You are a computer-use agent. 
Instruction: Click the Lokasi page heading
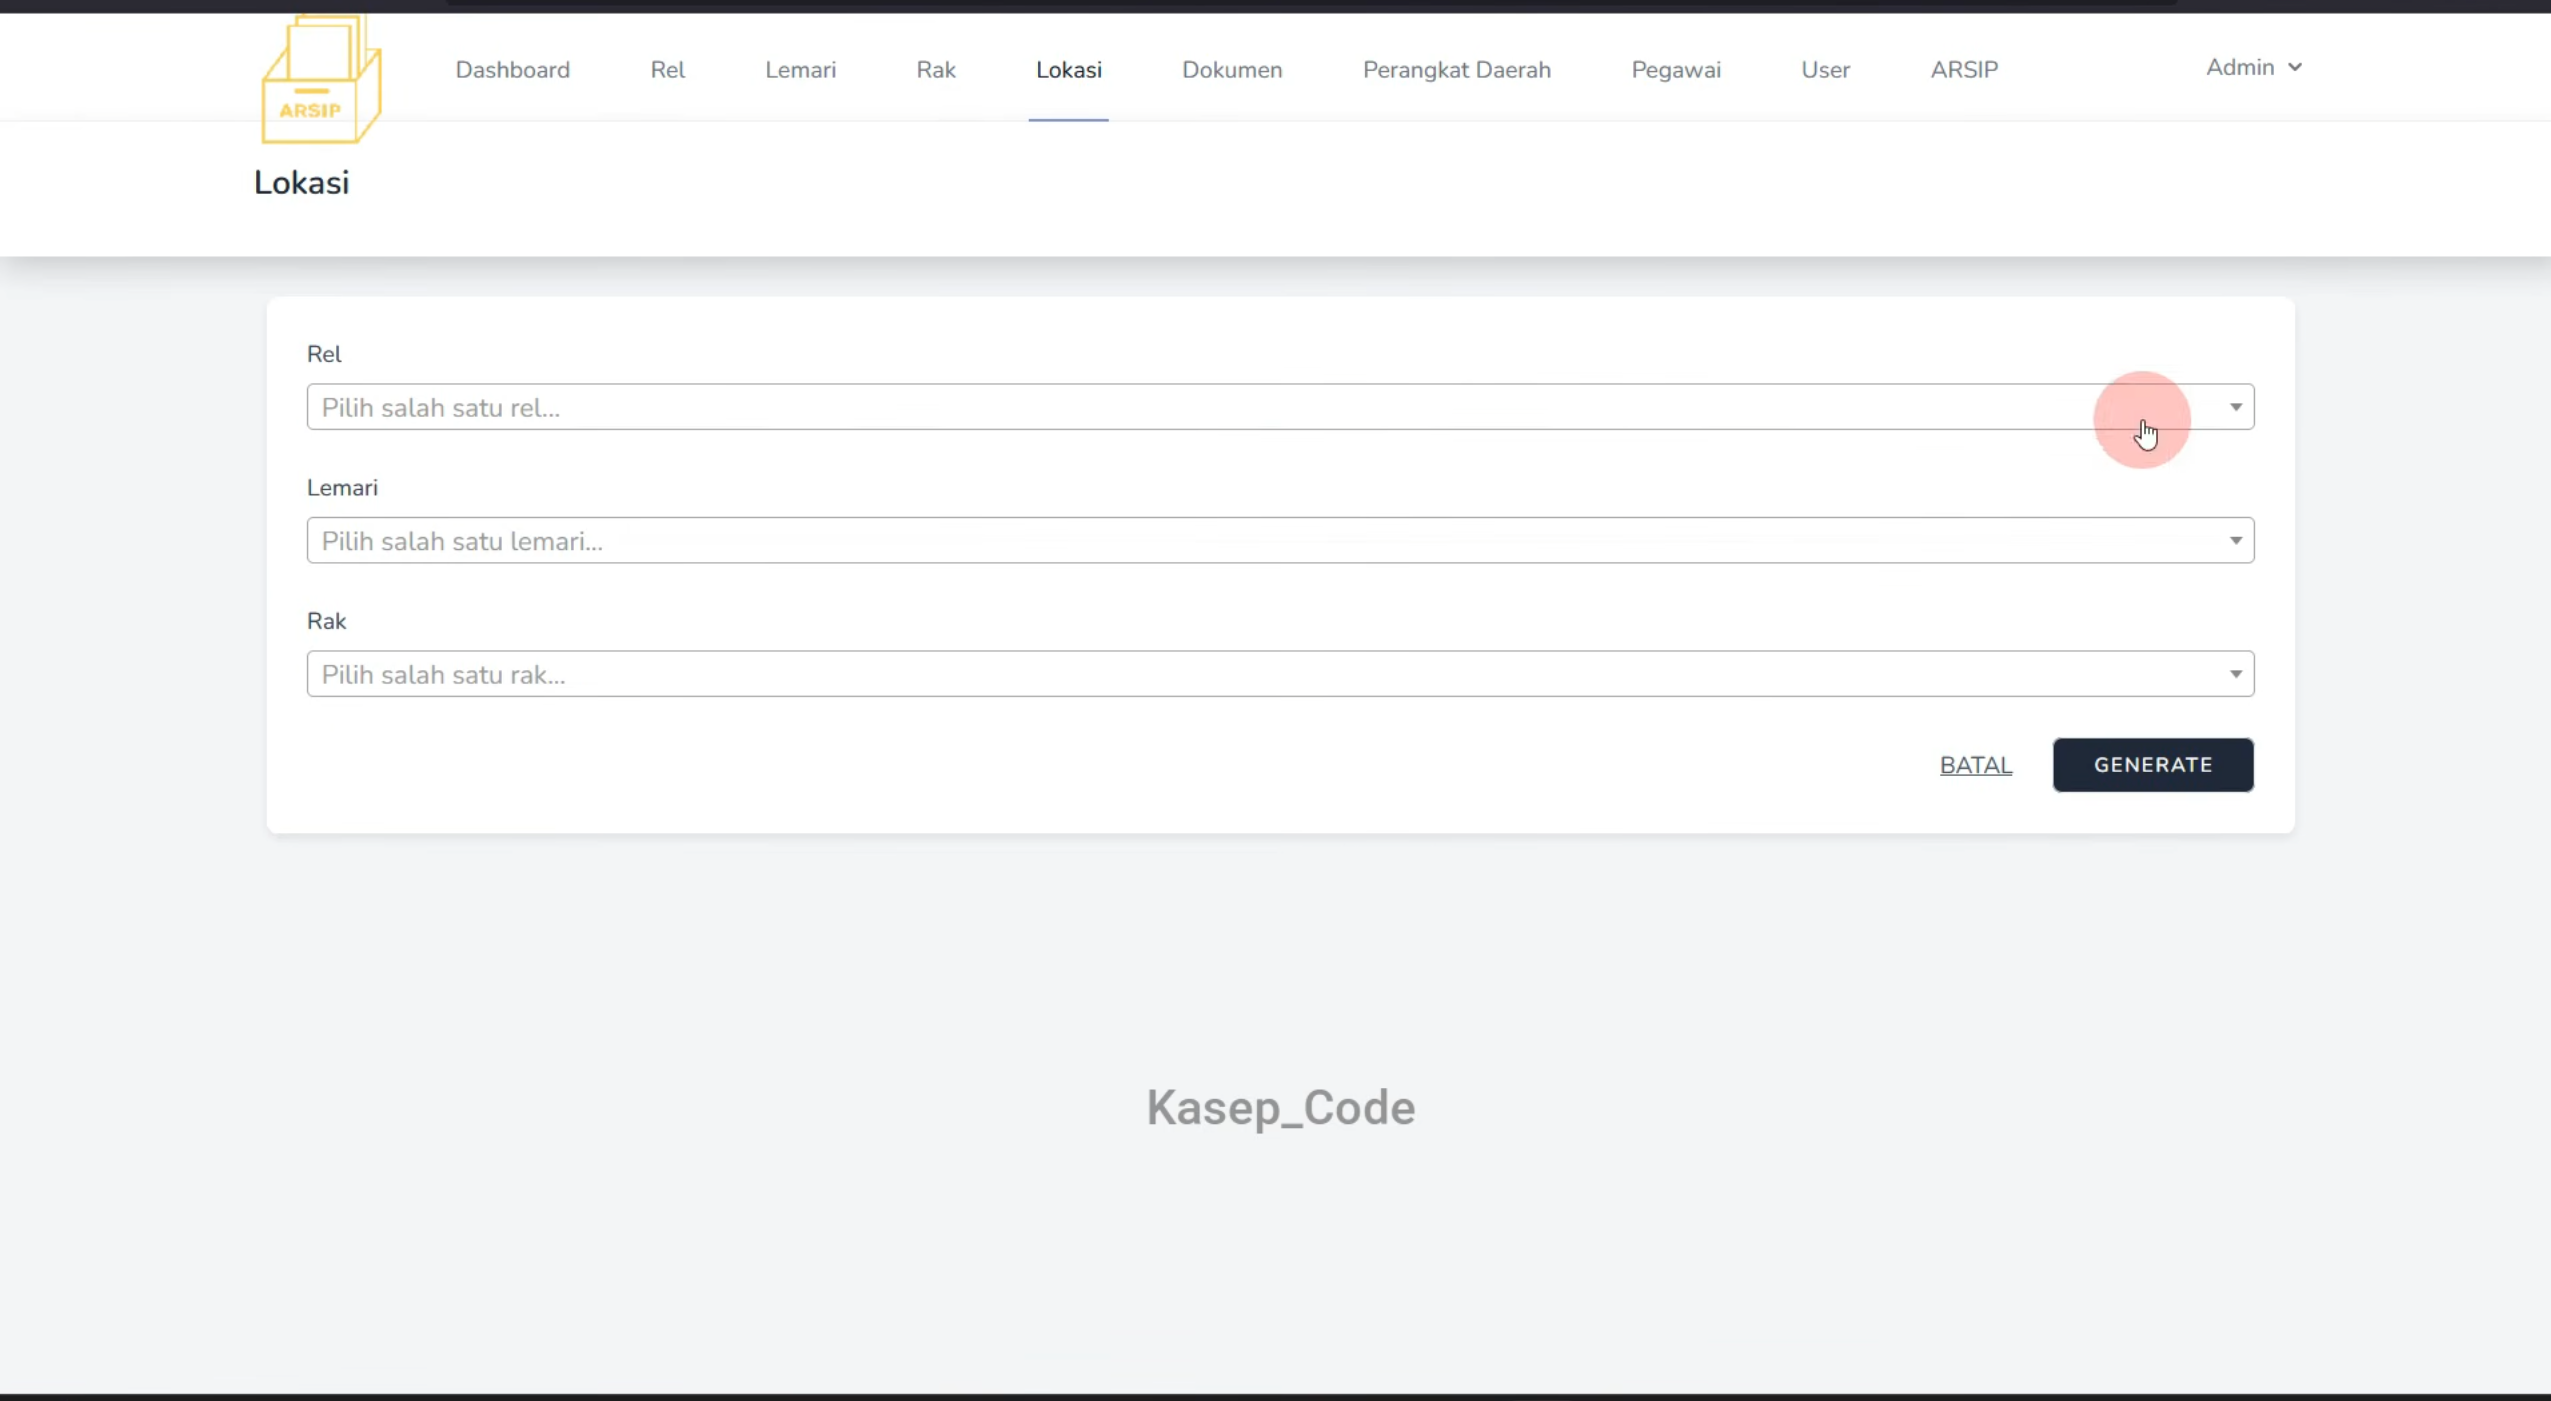coord(301,182)
